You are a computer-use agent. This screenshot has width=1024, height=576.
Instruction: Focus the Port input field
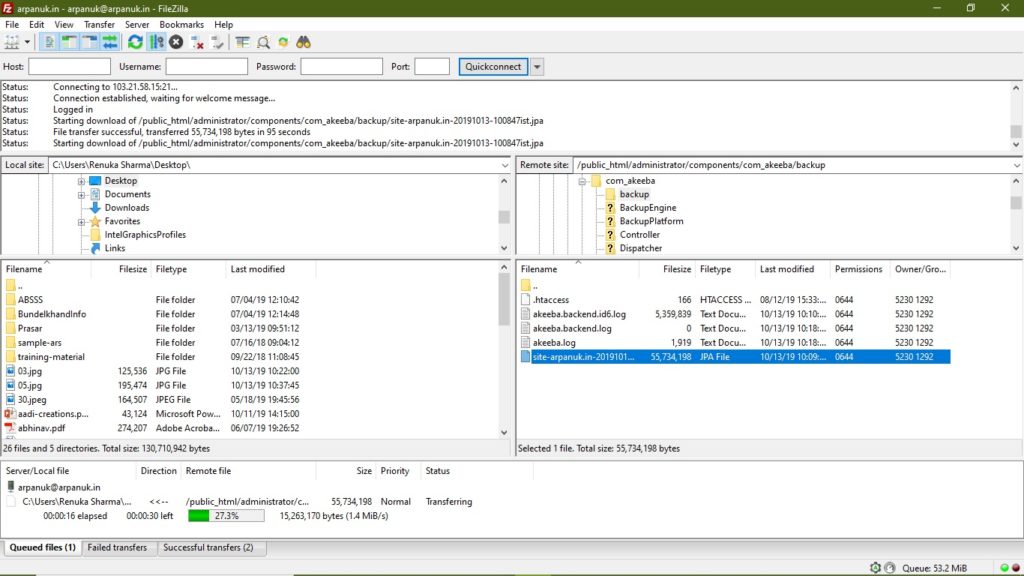click(x=432, y=67)
